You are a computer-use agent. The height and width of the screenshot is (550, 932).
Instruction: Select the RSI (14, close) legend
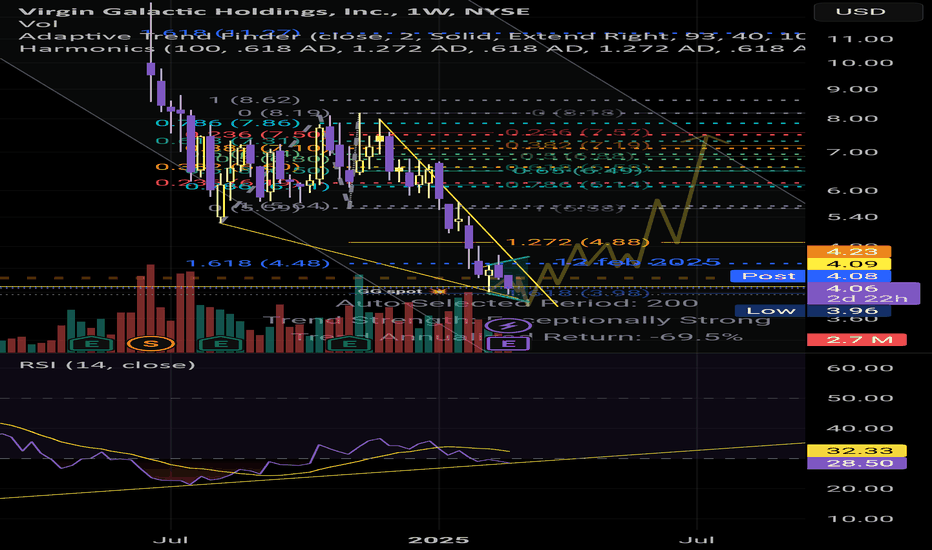pyautogui.click(x=107, y=364)
